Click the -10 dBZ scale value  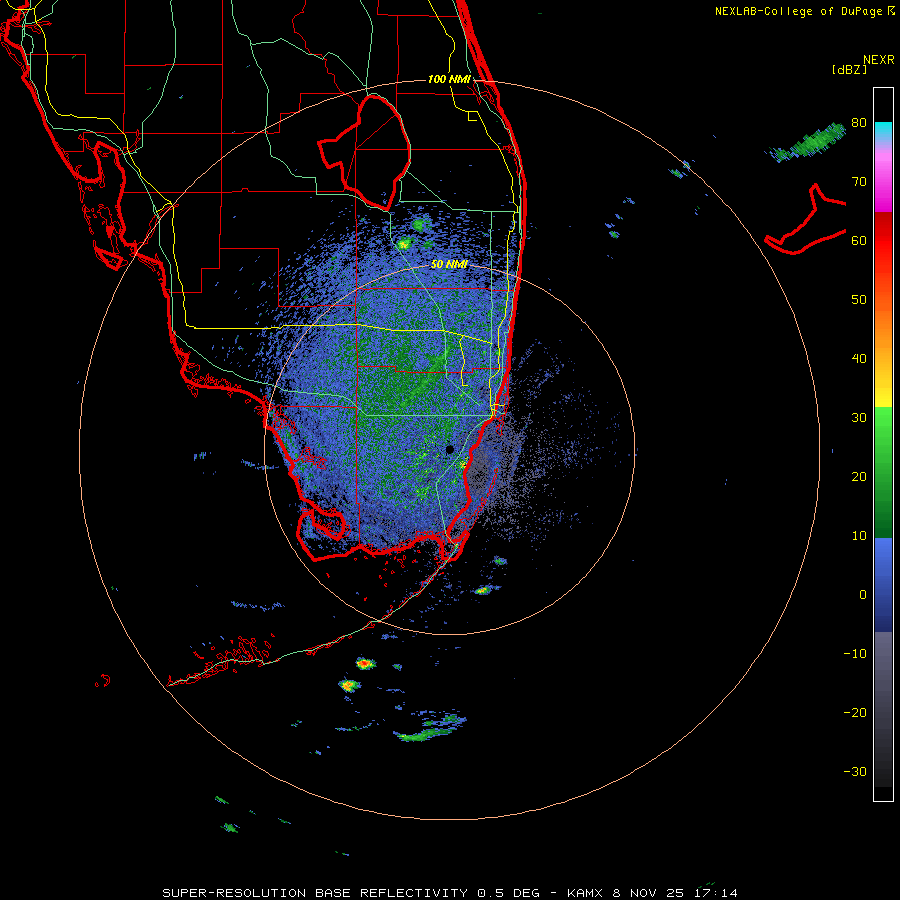point(855,654)
